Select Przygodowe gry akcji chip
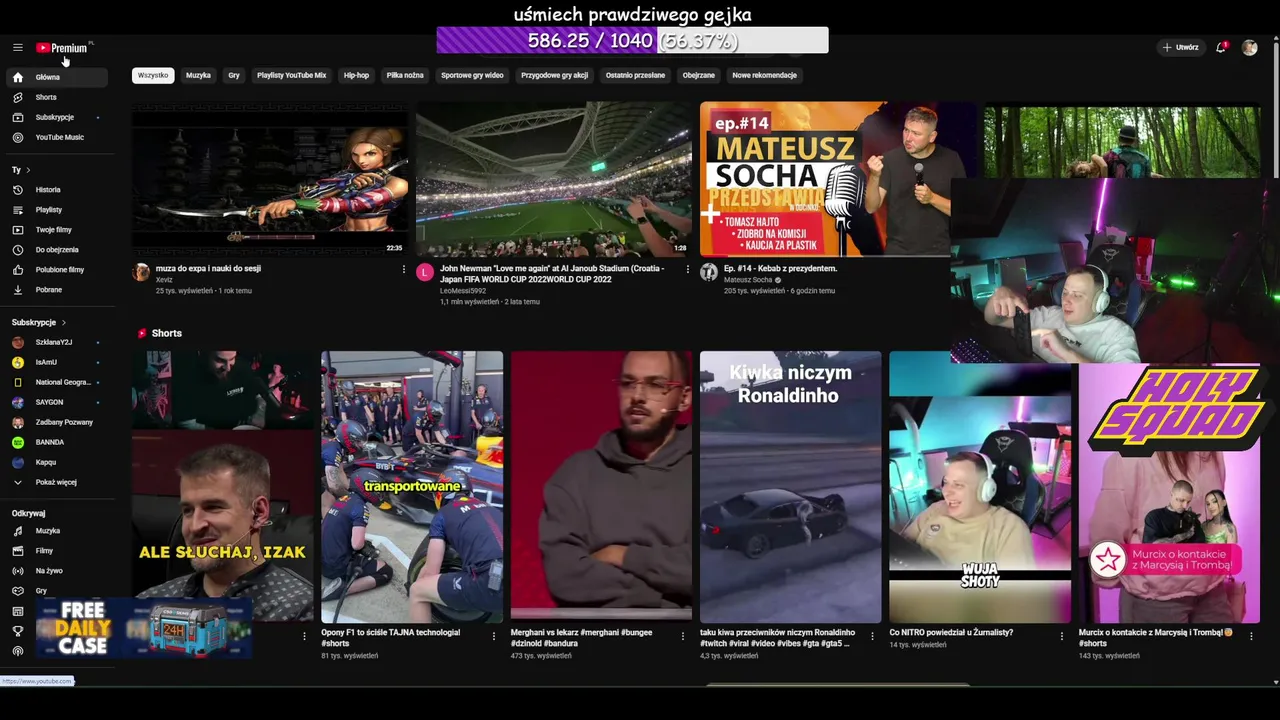The height and width of the screenshot is (720, 1280). (554, 75)
